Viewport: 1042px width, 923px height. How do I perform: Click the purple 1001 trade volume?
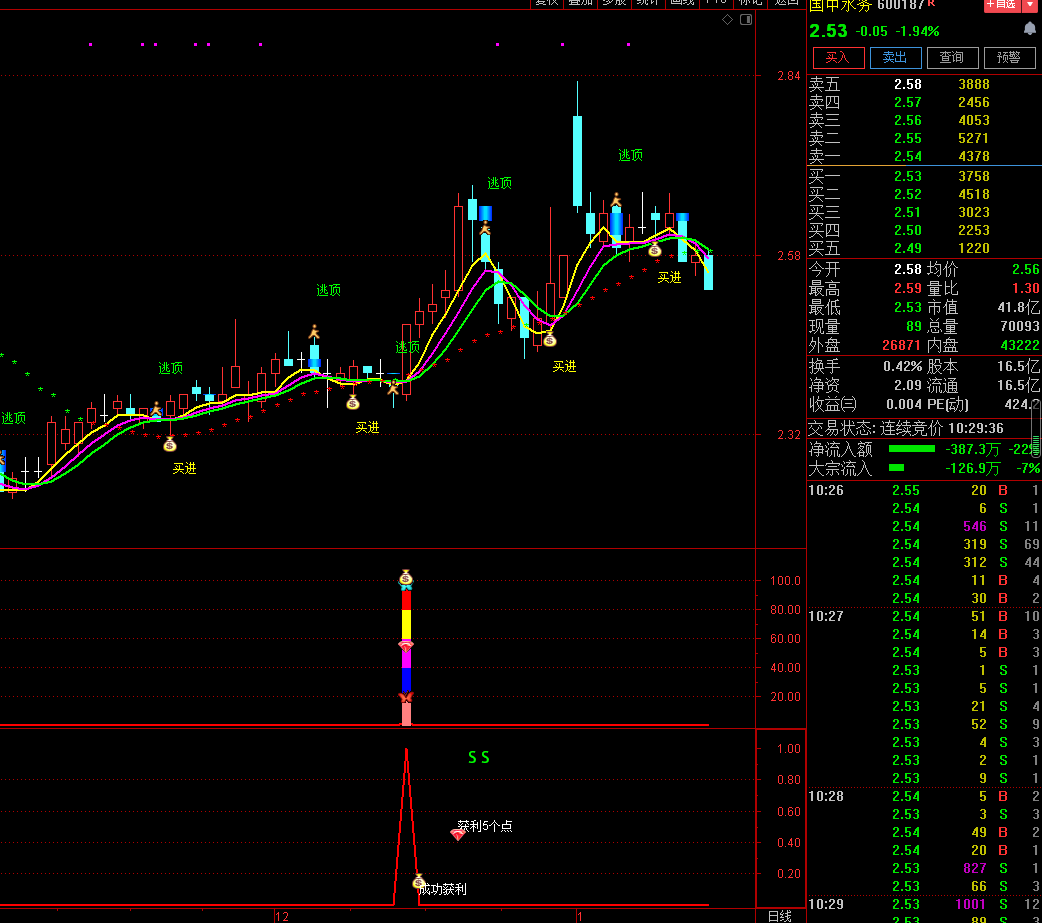pyautogui.click(x=971, y=904)
